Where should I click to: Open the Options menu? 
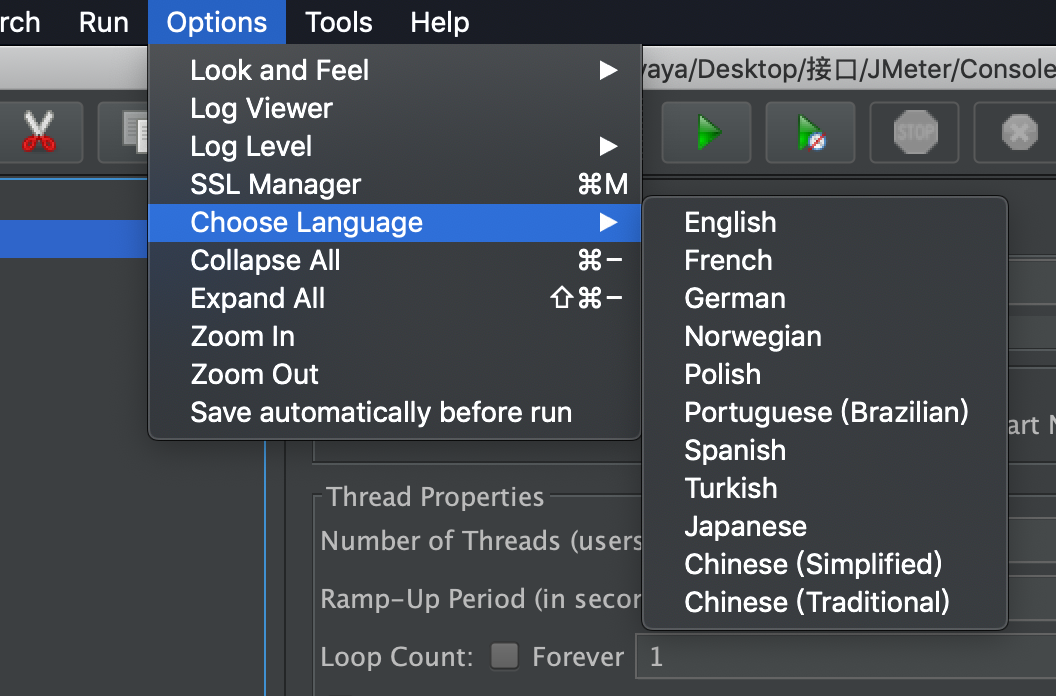[x=217, y=22]
